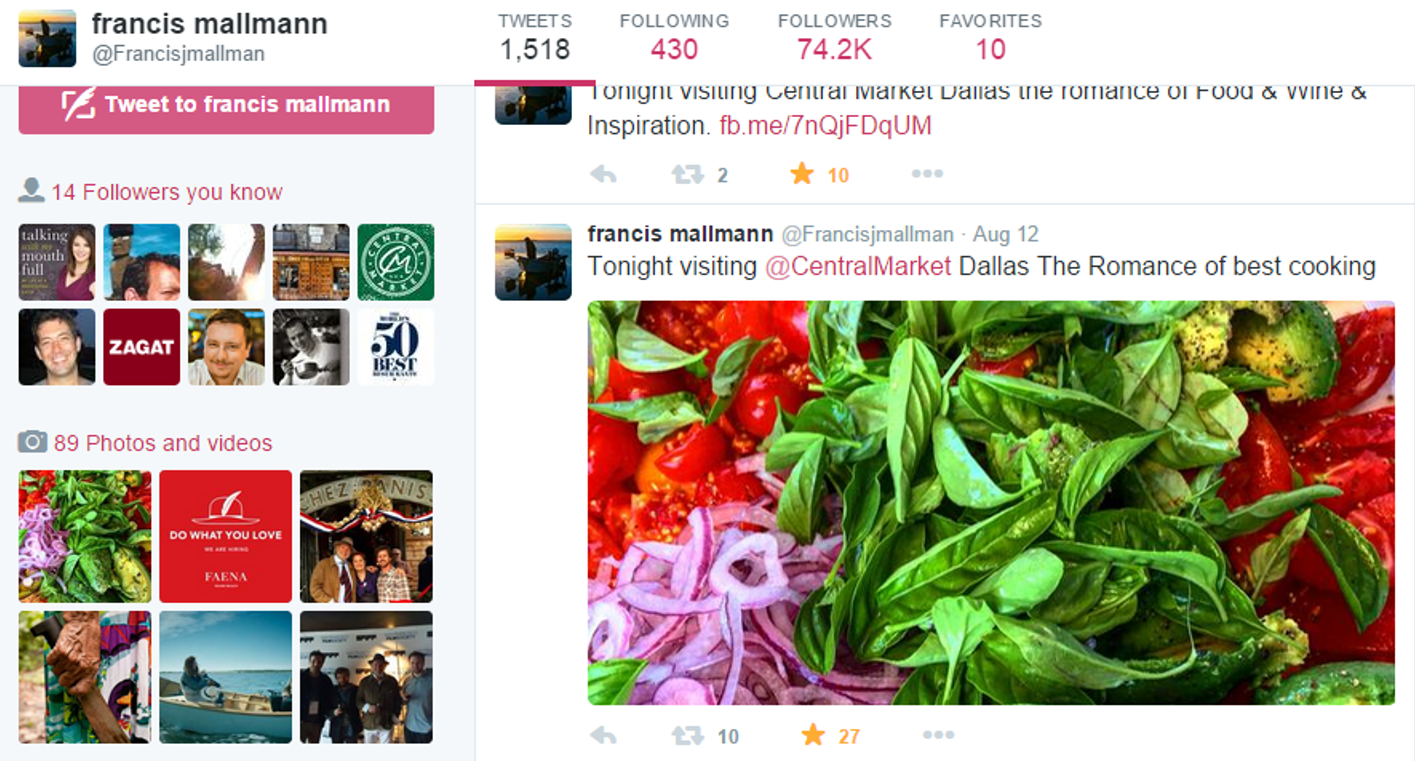Open the 14 Followers you know link
Image resolution: width=1415 pixels, height=761 pixels.
click(x=167, y=192)
